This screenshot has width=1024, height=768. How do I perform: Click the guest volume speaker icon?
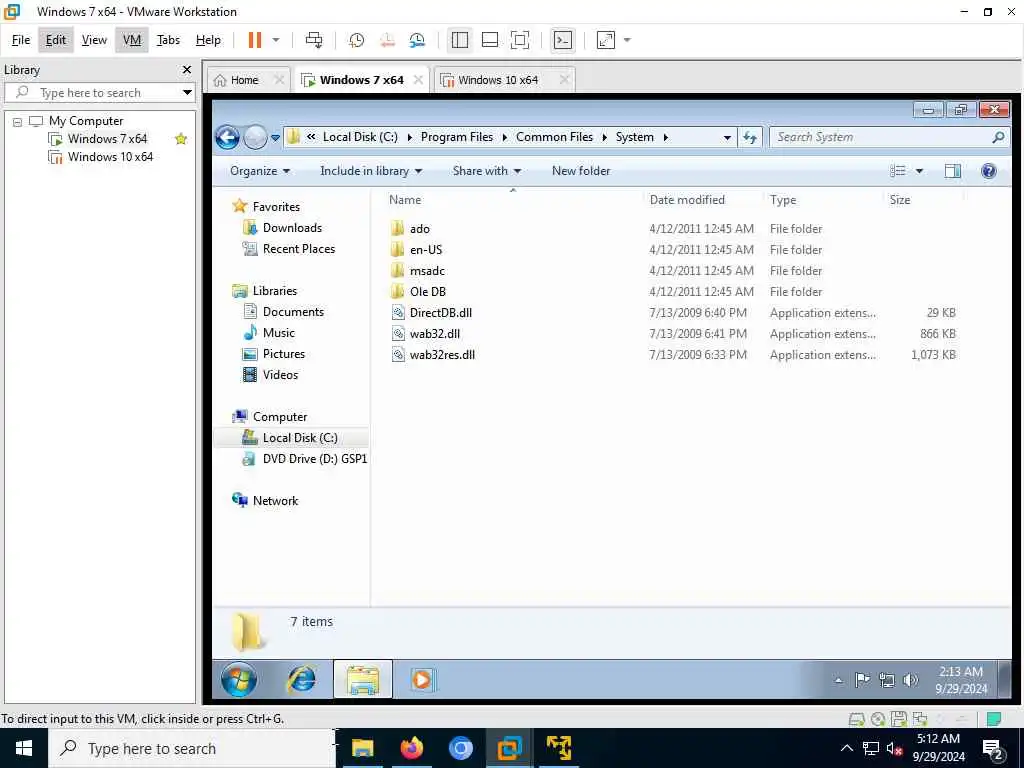pyautogui.click(x=910, y=680)
